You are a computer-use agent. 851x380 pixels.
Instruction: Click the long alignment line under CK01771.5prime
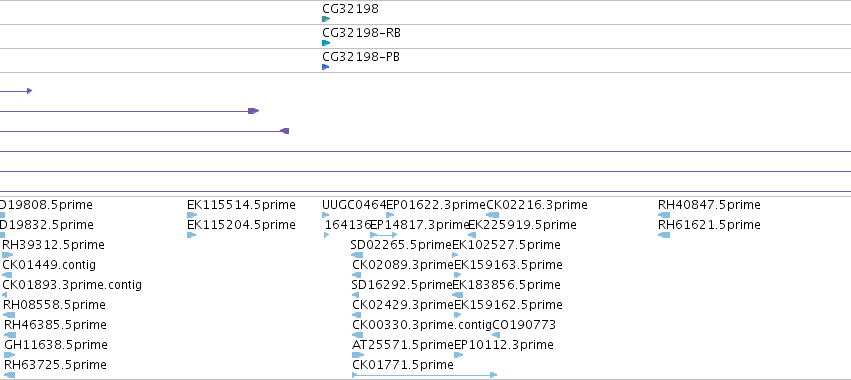(424, 375)
